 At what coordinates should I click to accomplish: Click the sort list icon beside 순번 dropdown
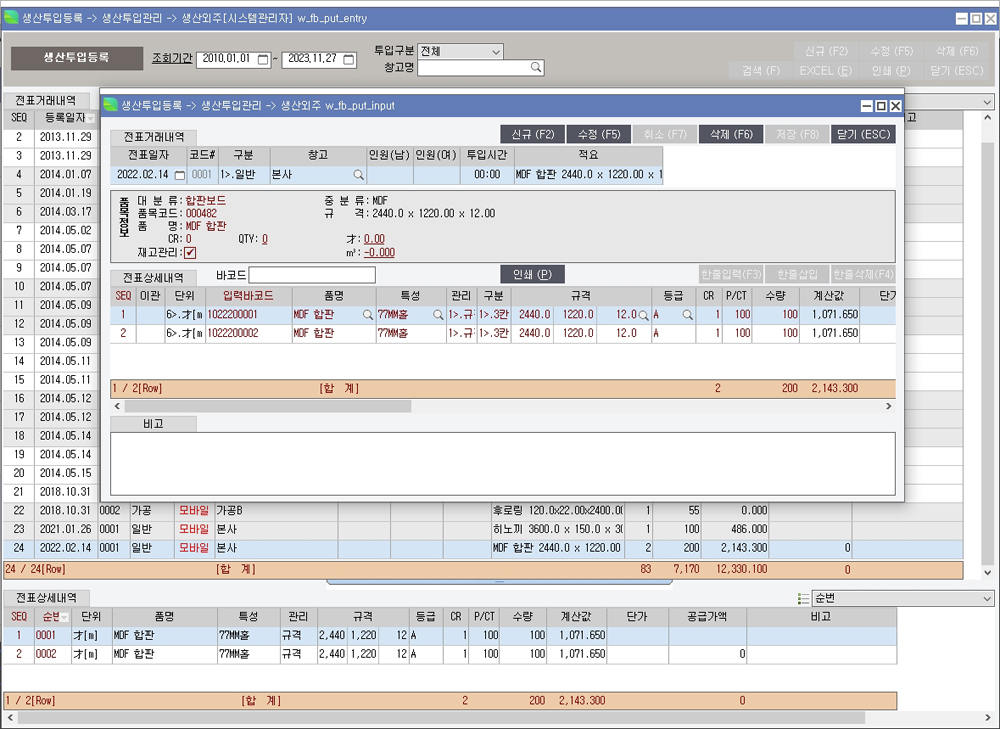804,598
